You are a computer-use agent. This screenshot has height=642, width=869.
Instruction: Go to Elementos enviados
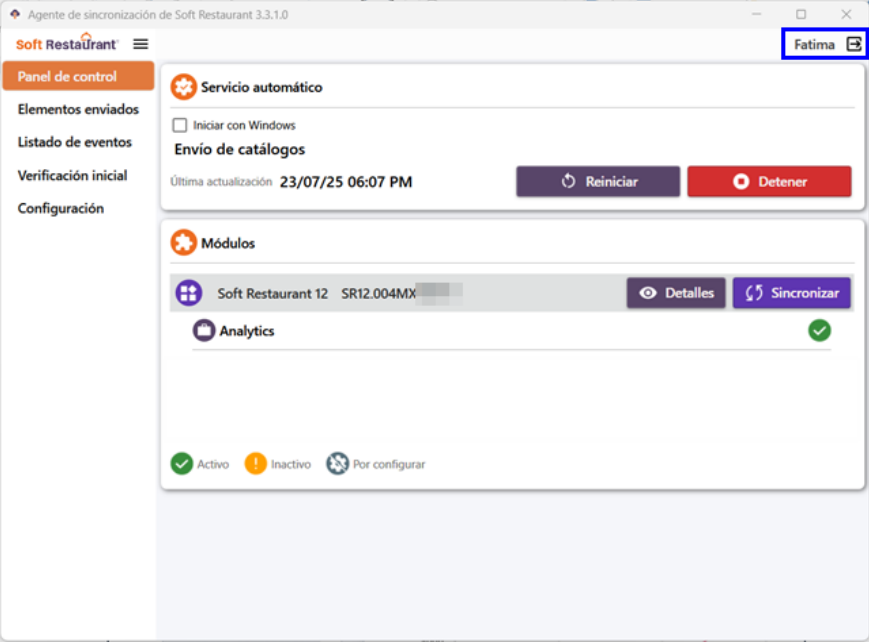coord(78,109)
